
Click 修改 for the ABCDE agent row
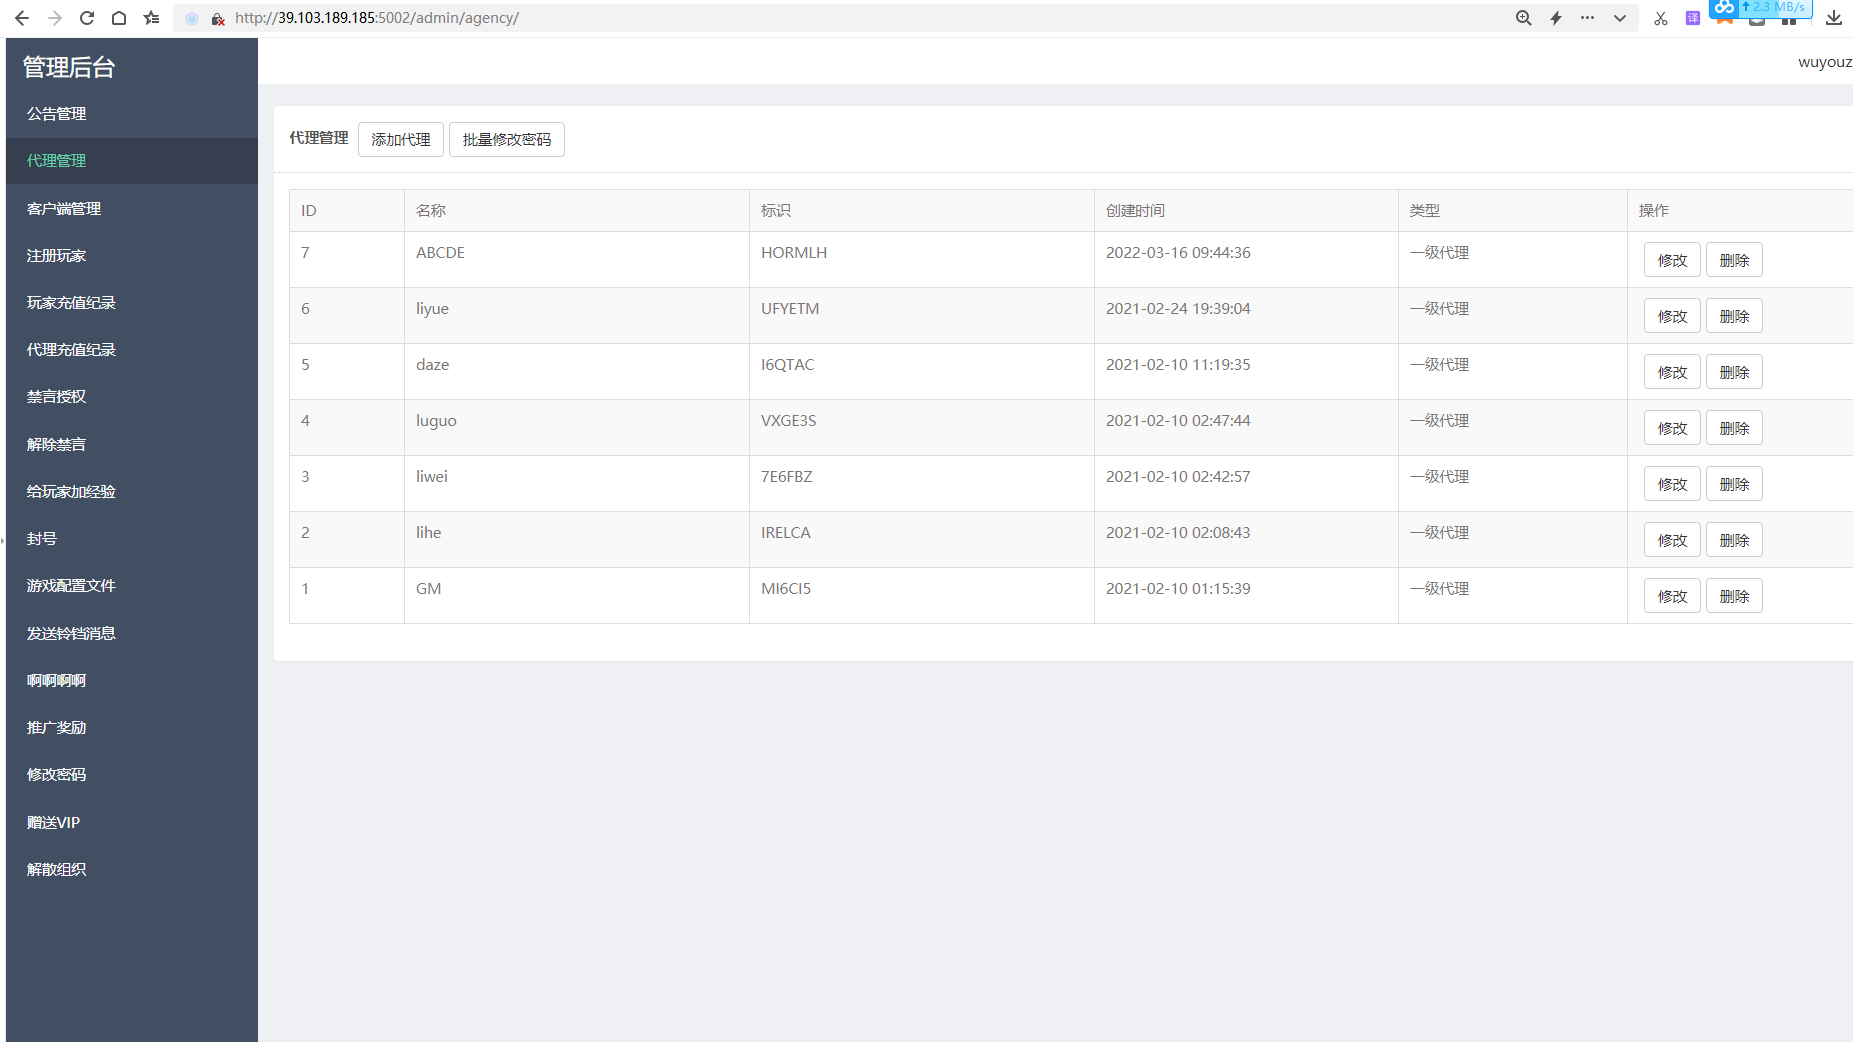tap(1672, 260)
